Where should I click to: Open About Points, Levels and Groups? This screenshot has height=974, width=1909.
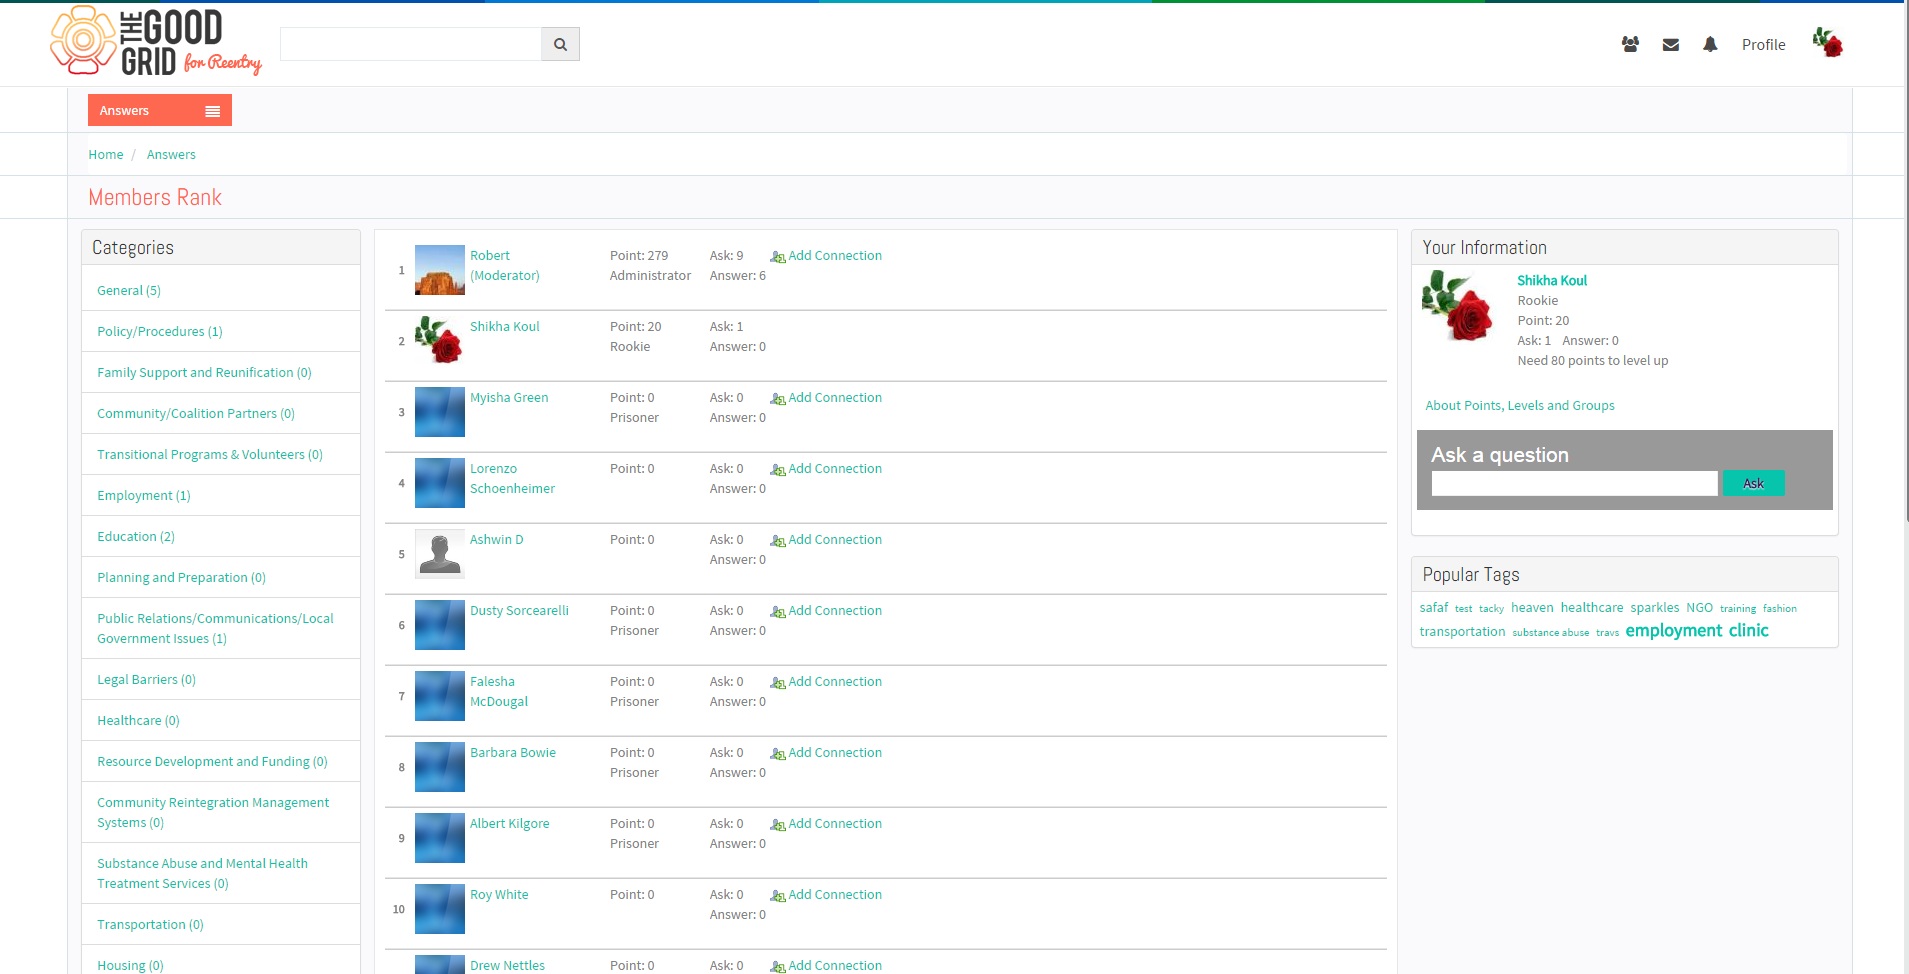pyautogui.click(x=1520, y=406)
